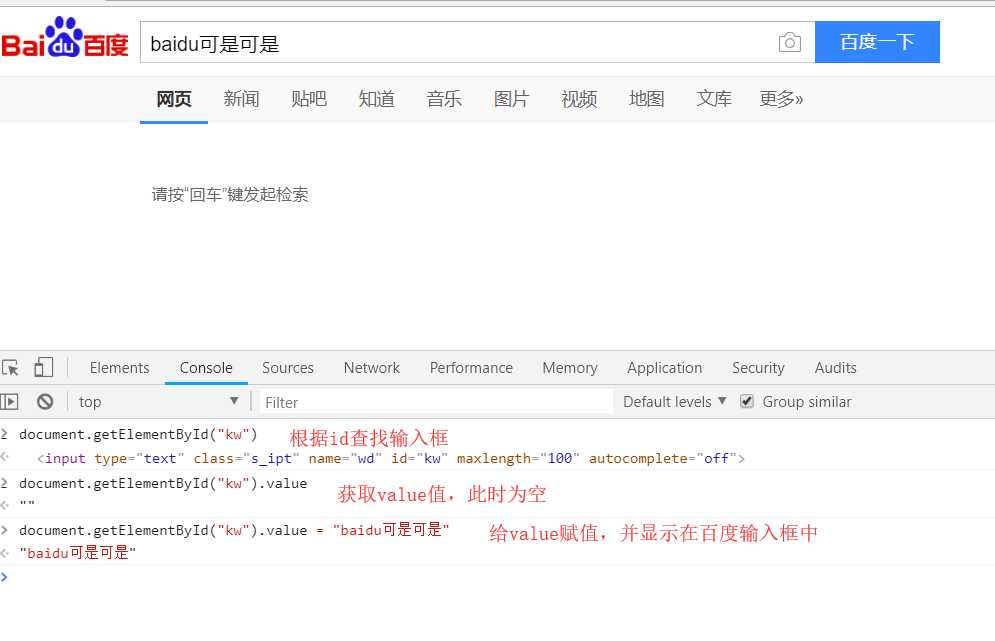Screen dimensions: 995x641
Task: Open the Memory tab
Action: (570, 367)
